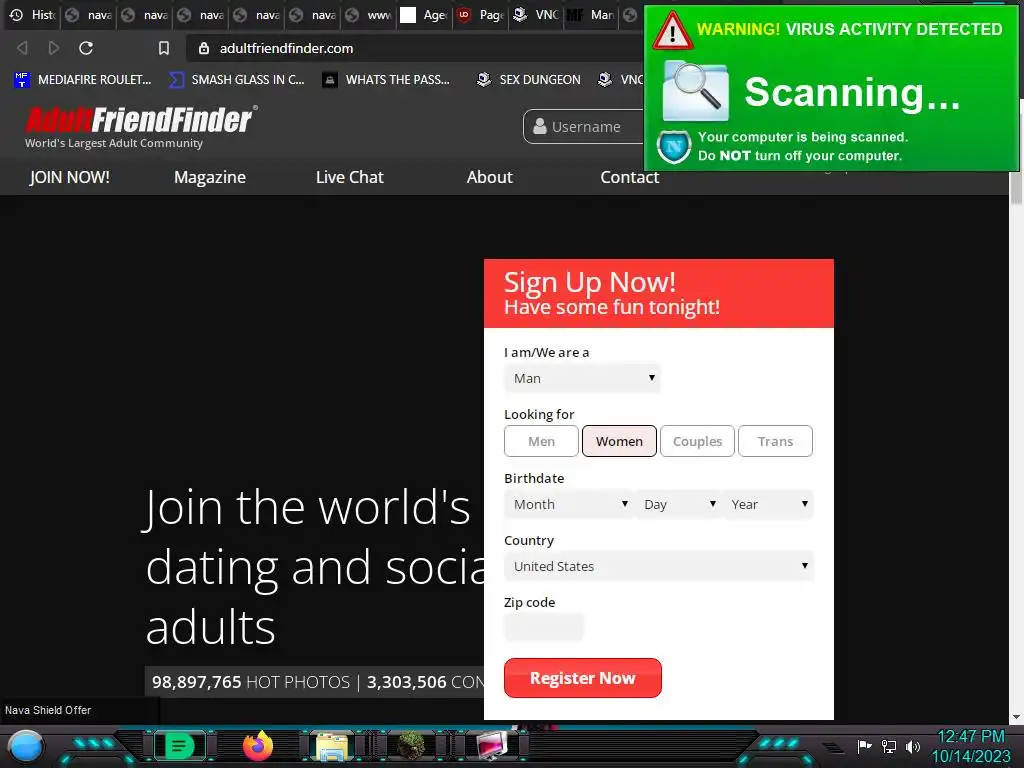
Task: Open the Windows Start orb
Action: 26,746
